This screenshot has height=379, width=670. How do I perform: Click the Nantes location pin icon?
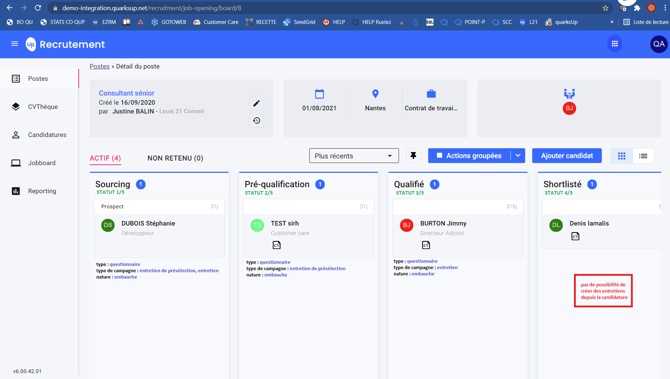(x=375, y=94)
